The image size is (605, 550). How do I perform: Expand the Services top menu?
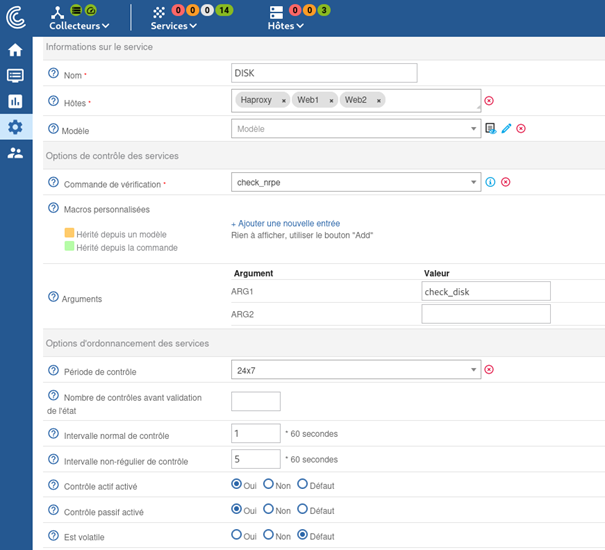click(173, 26)
